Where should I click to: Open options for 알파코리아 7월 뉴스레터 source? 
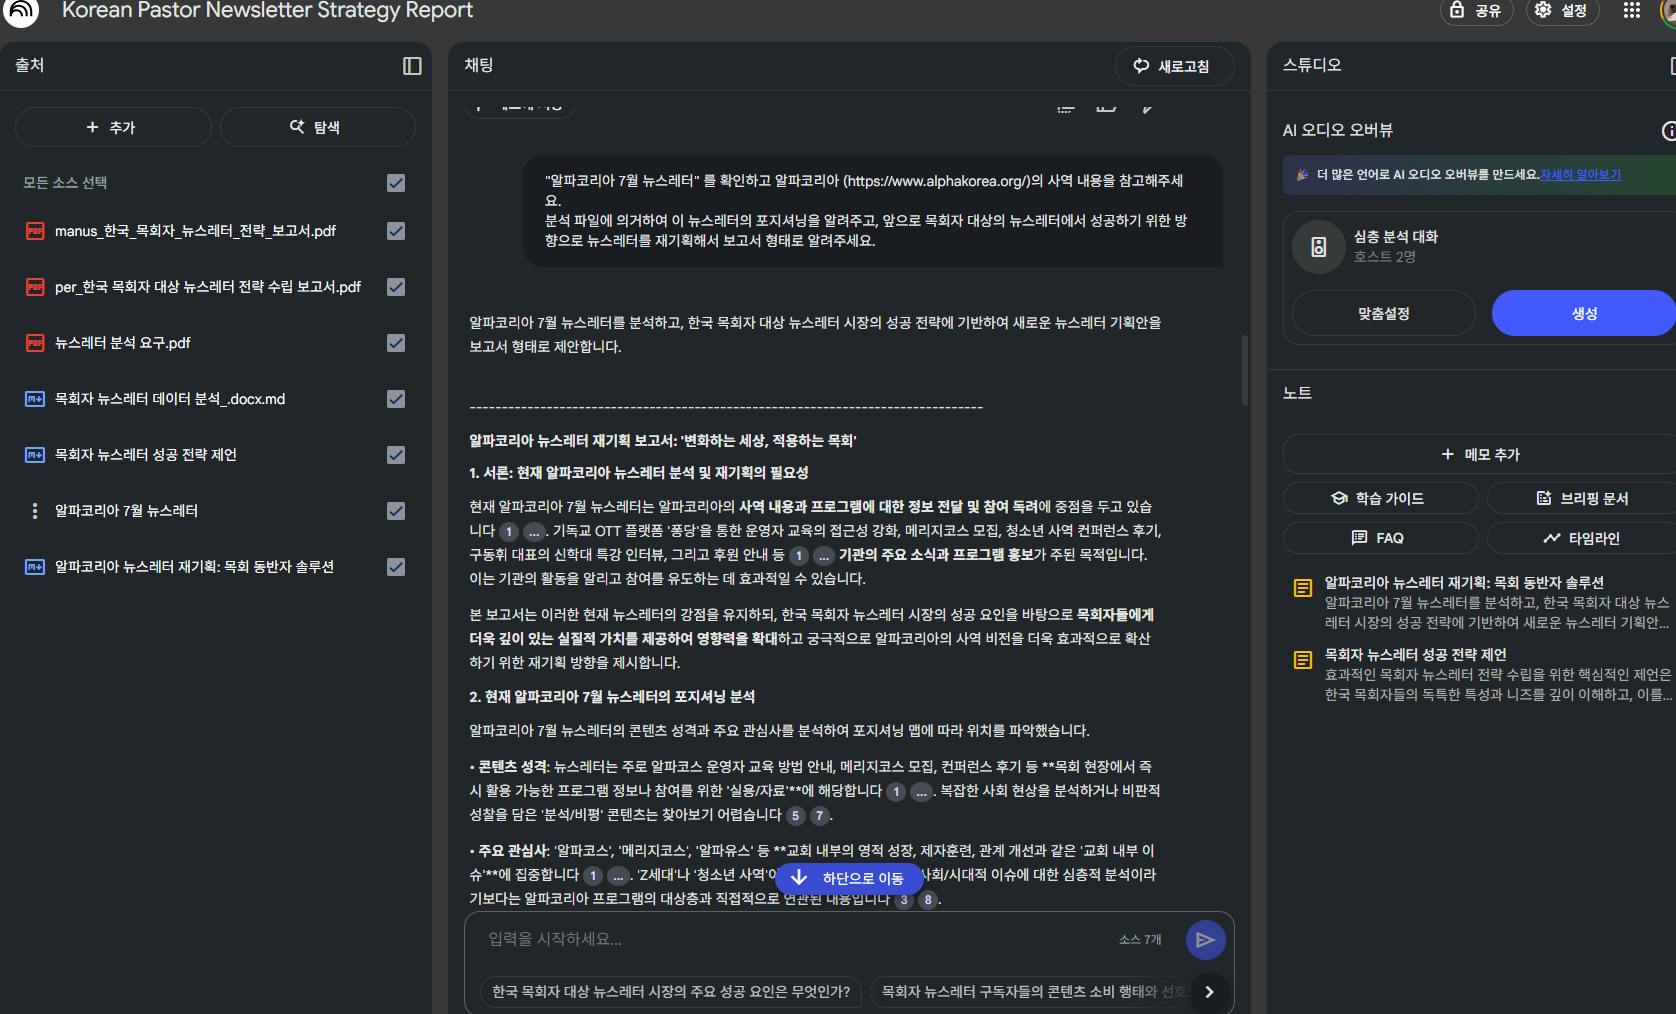point(35,511)
